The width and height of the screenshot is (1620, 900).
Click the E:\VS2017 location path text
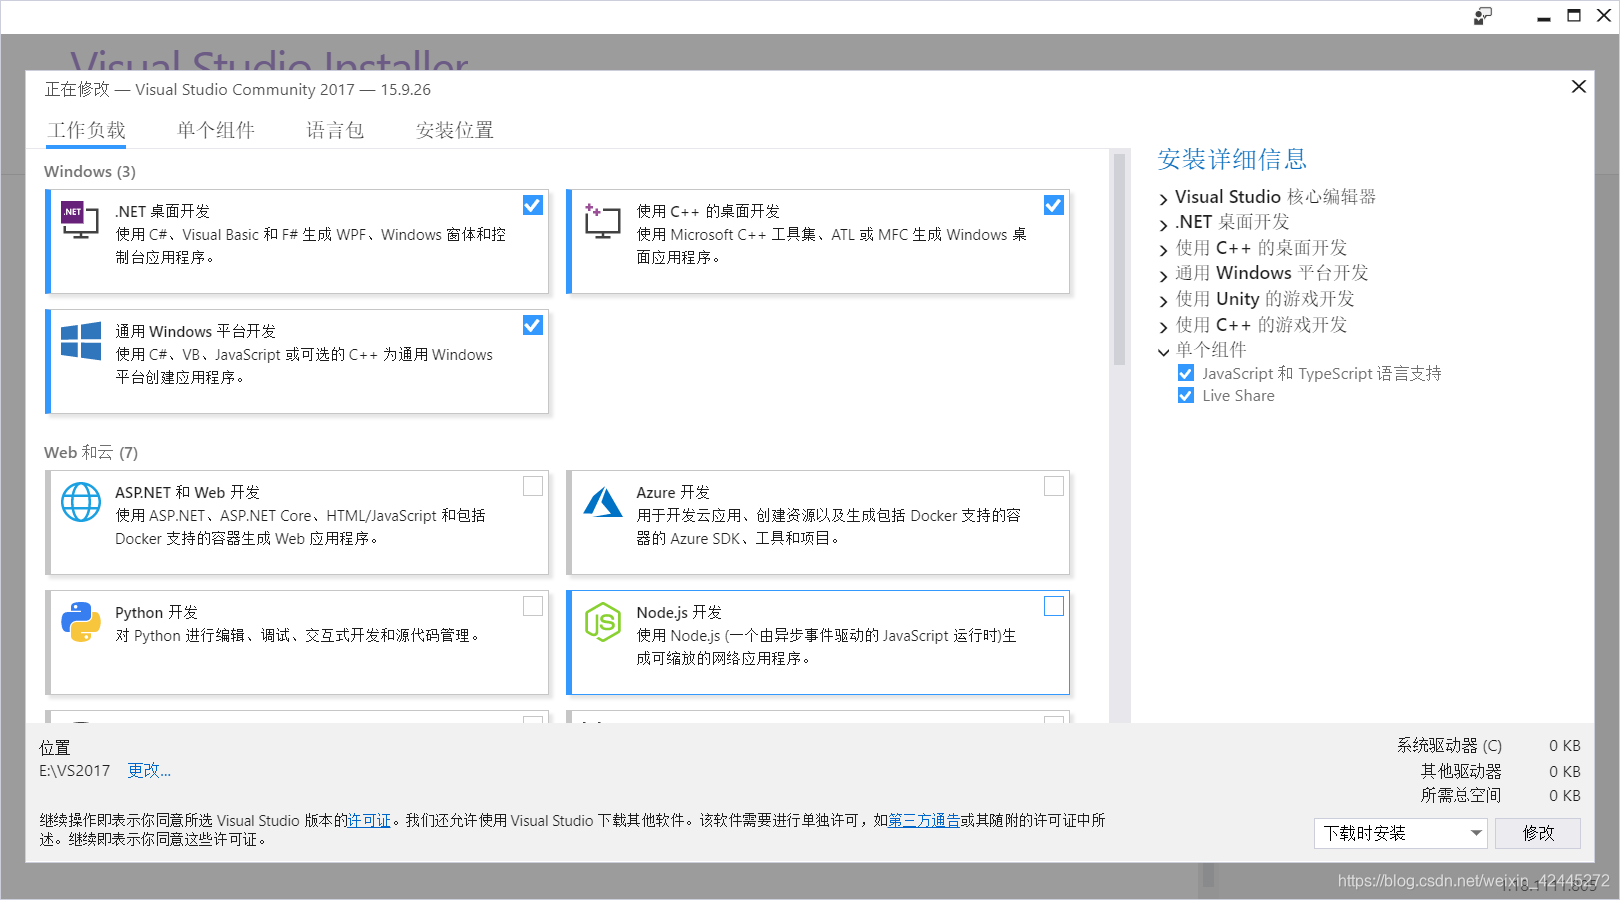coord(75,771)
